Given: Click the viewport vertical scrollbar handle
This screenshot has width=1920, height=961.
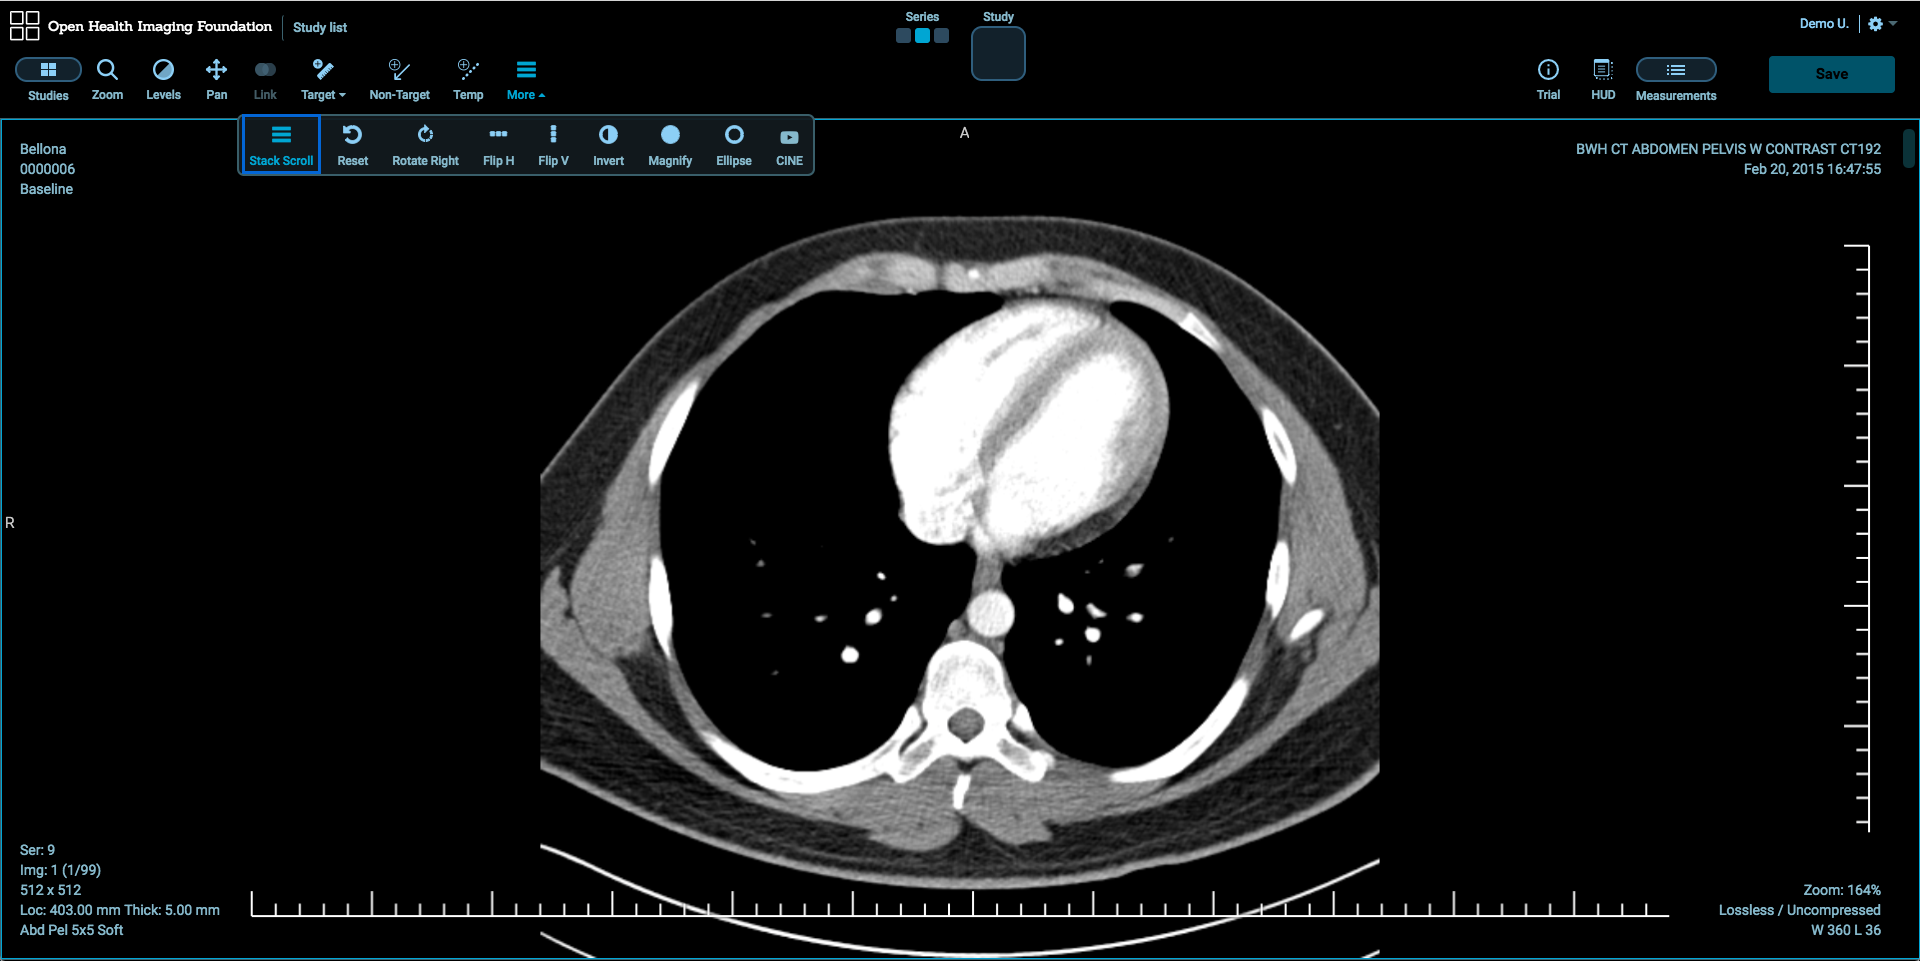Looking at the screenshot, I should 1908,149.
